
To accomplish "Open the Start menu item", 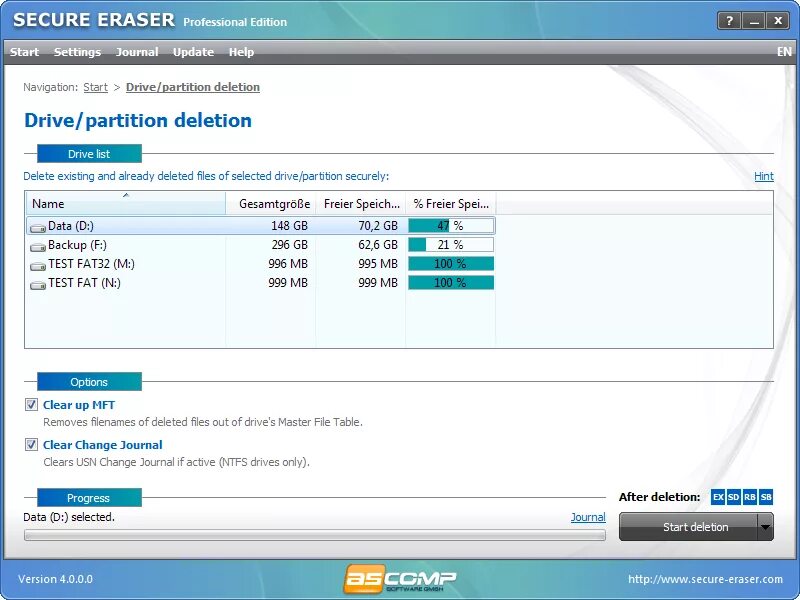I will (x=24, y=52).
